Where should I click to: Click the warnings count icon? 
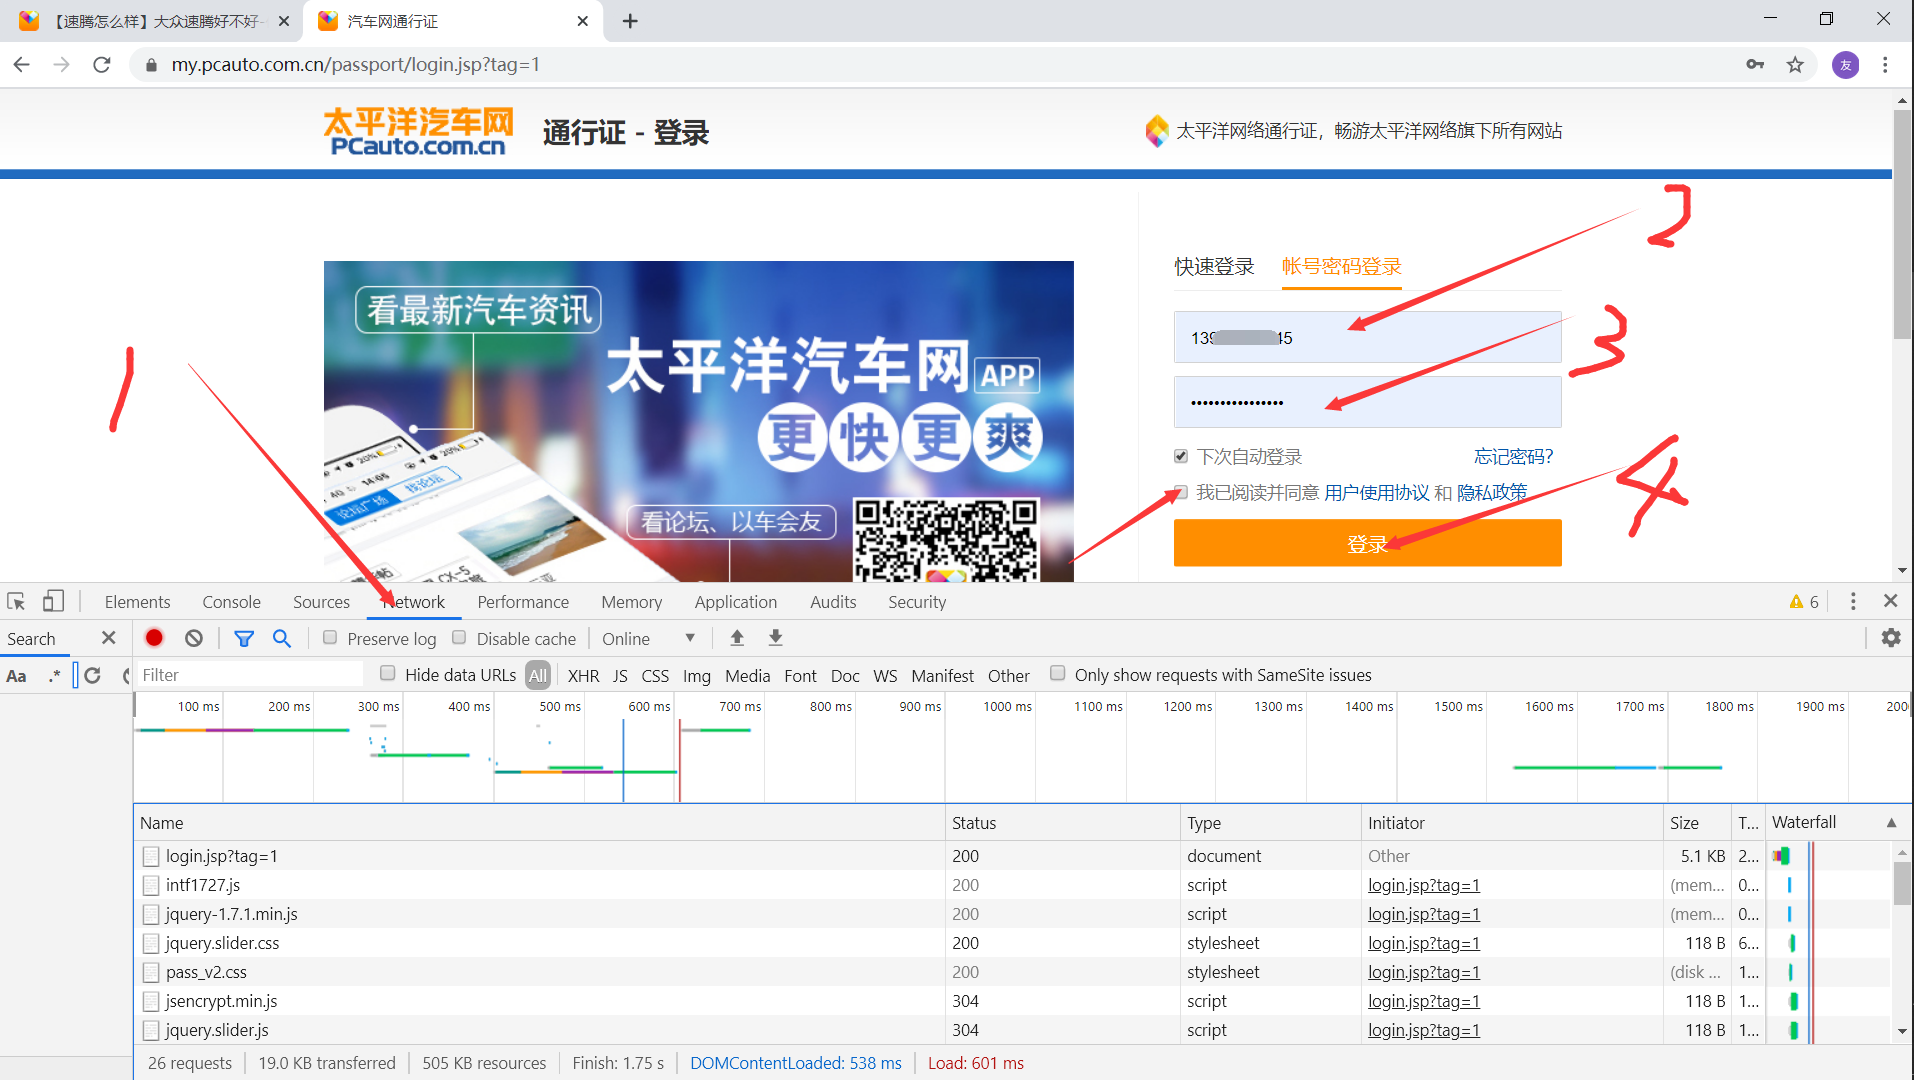[1804, 602]
